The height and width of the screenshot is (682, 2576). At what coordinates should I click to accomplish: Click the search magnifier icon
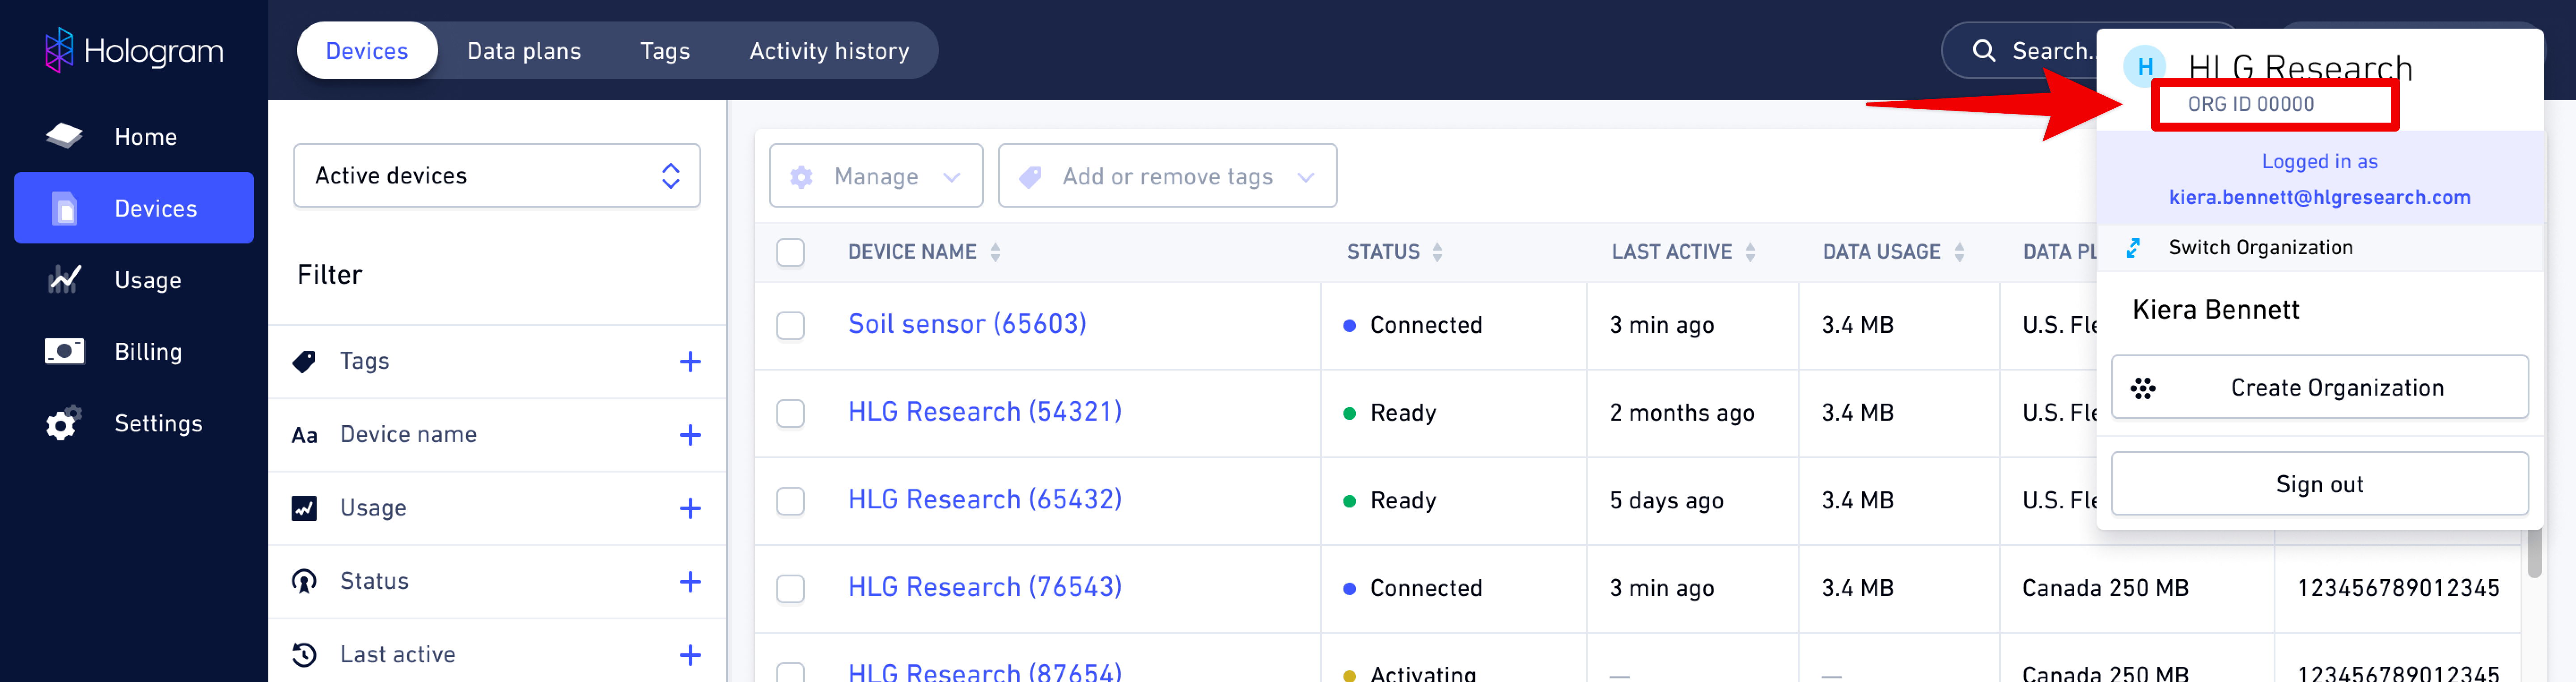[x=1983, y=51]
